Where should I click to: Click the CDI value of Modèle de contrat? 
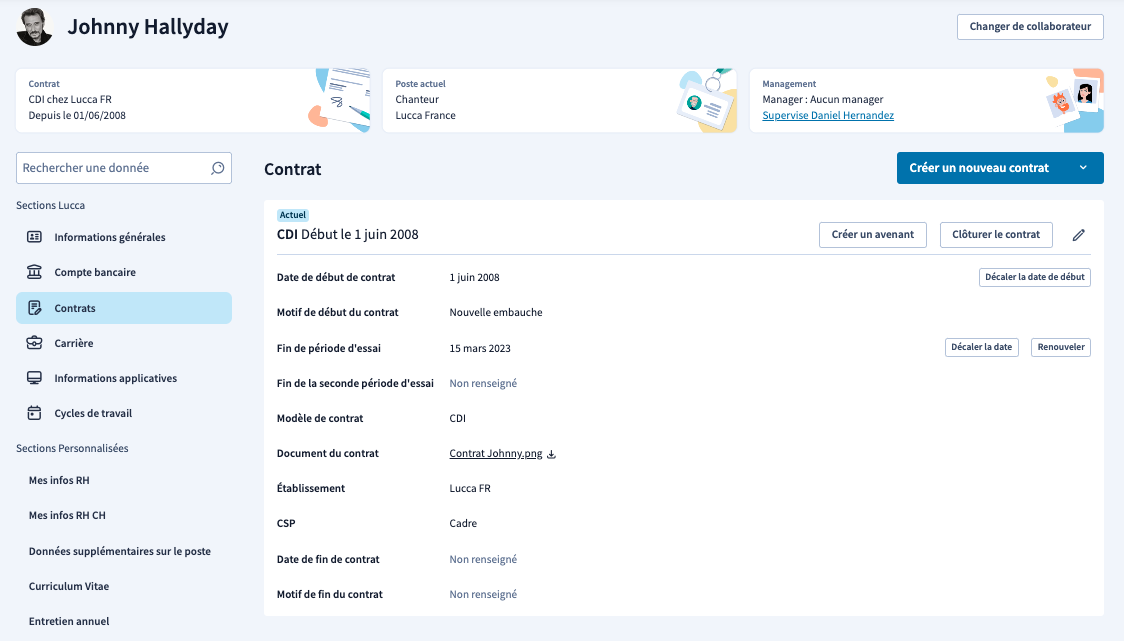point(457,419)
